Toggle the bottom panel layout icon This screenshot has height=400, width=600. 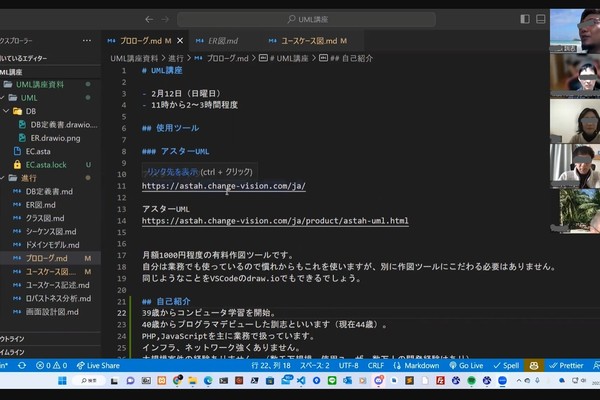click(x=541, y=19)
